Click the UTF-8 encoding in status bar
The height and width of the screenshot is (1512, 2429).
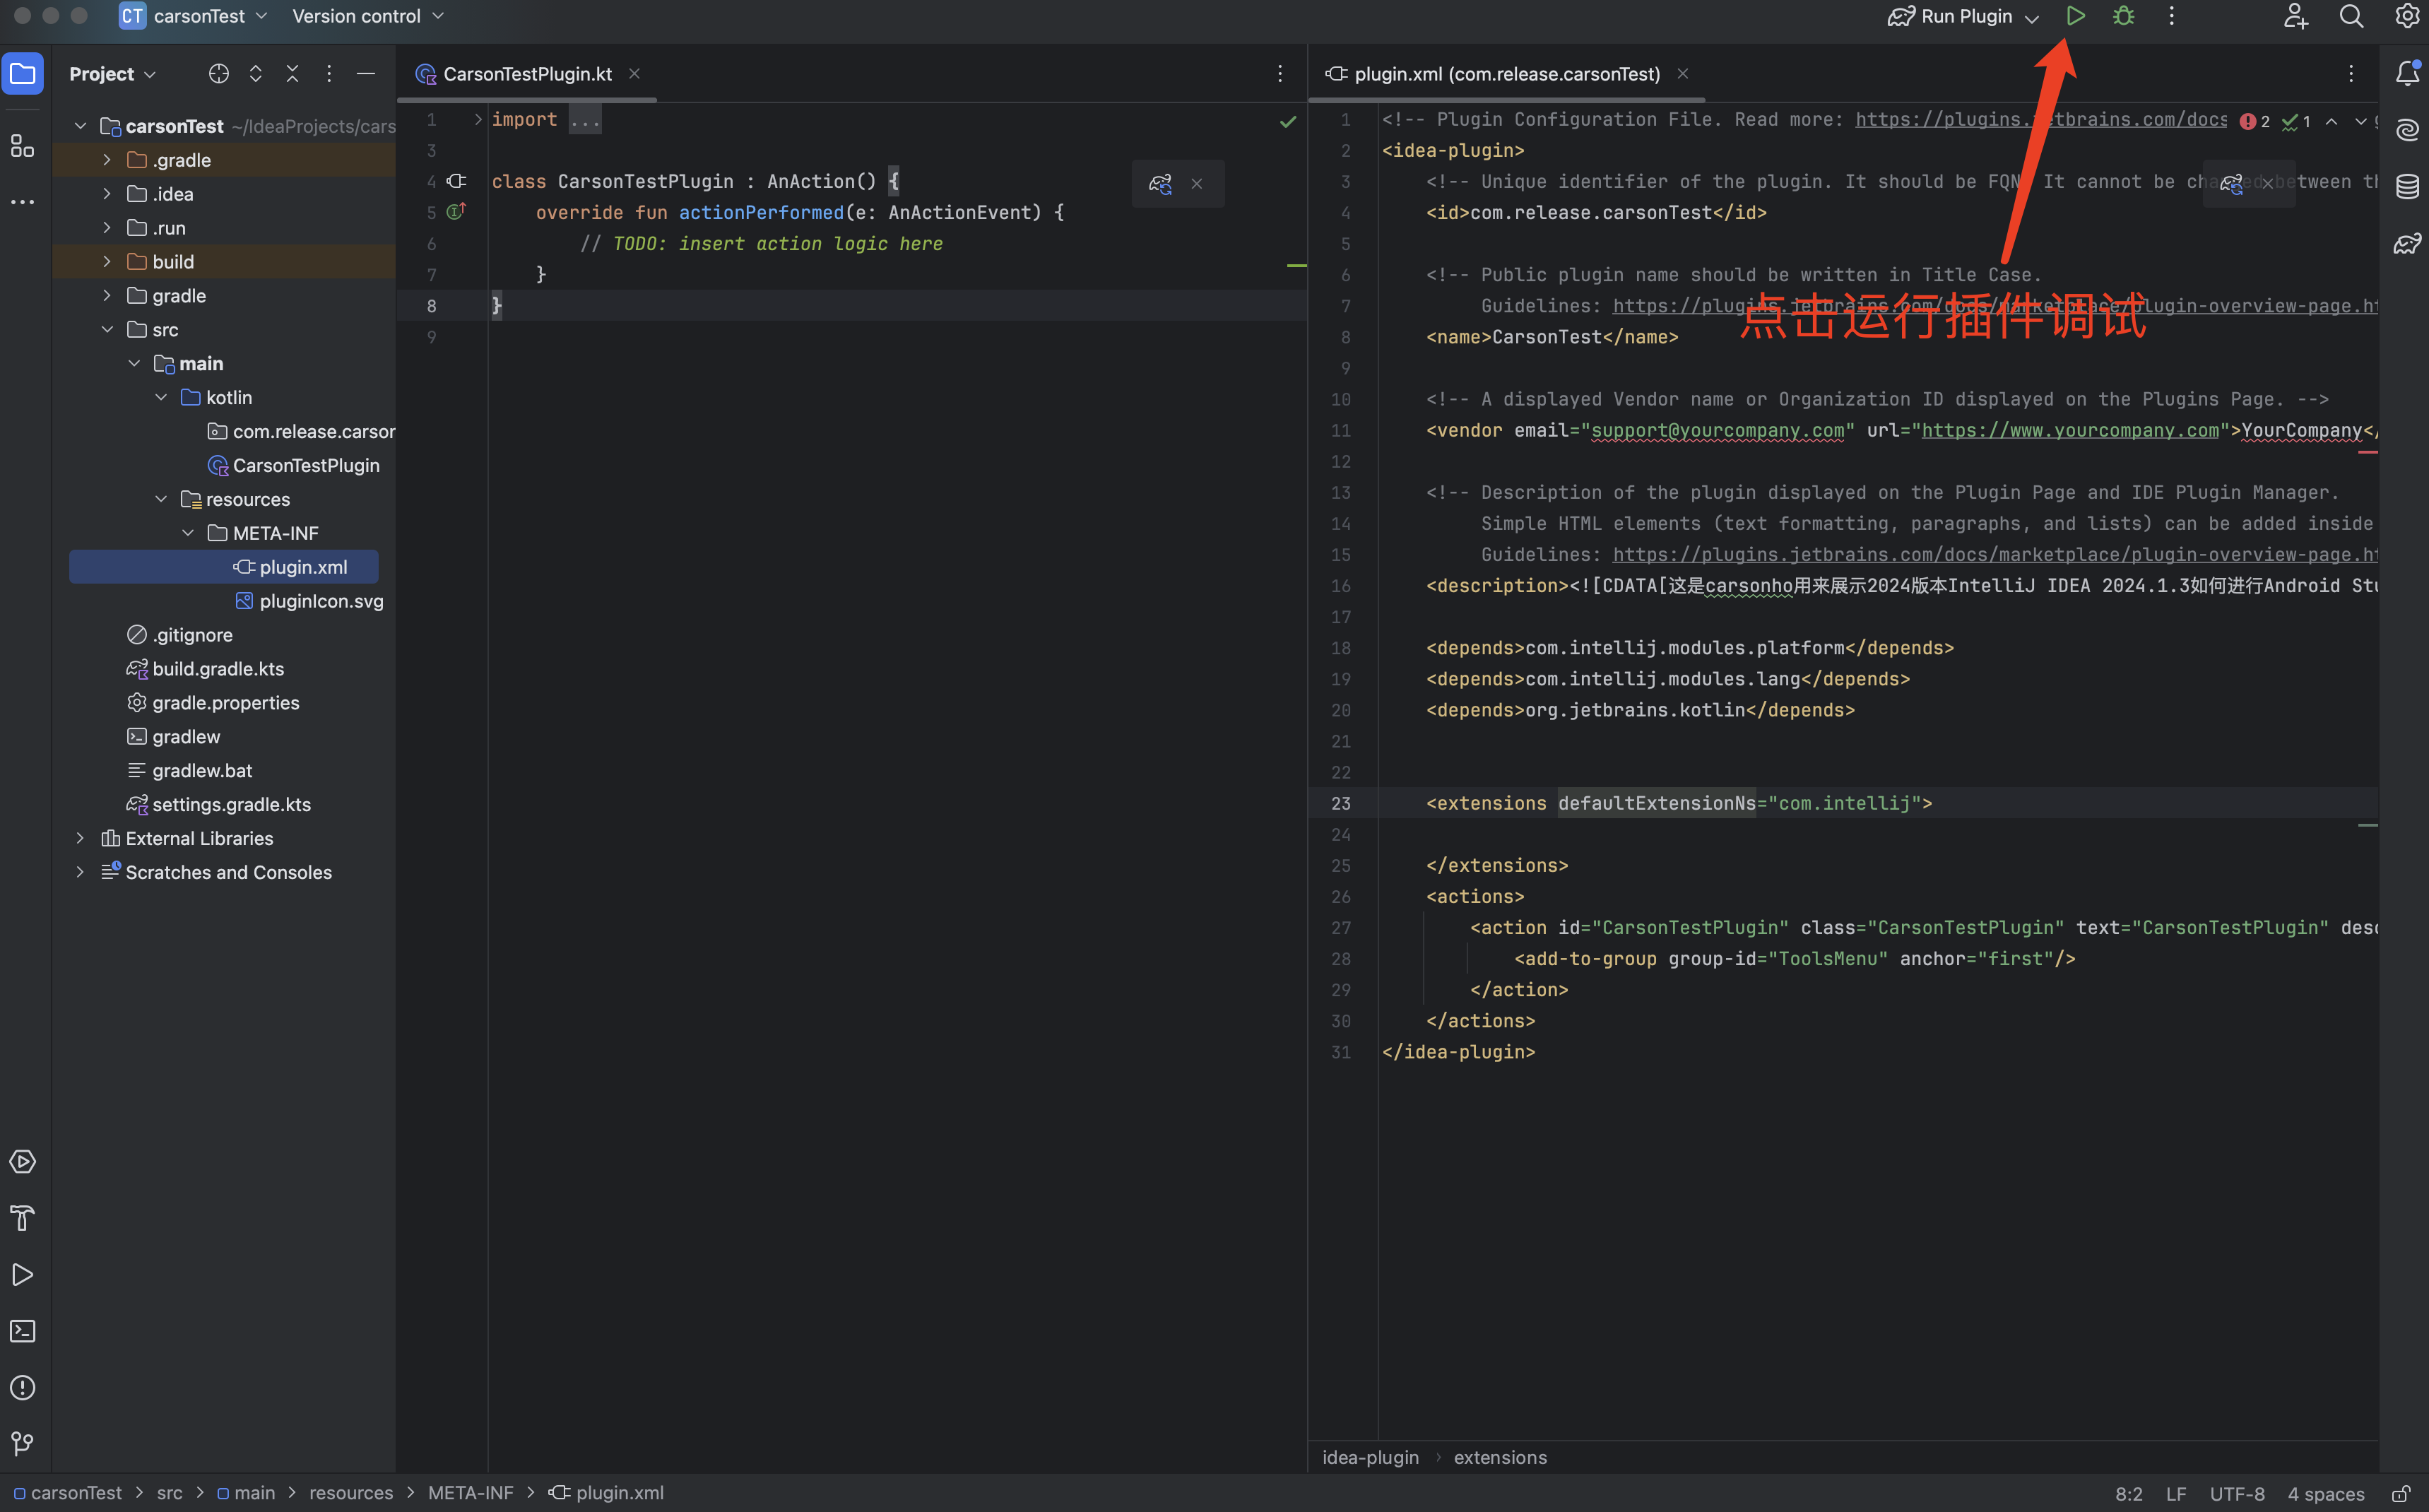[x=2236, y=1493]
